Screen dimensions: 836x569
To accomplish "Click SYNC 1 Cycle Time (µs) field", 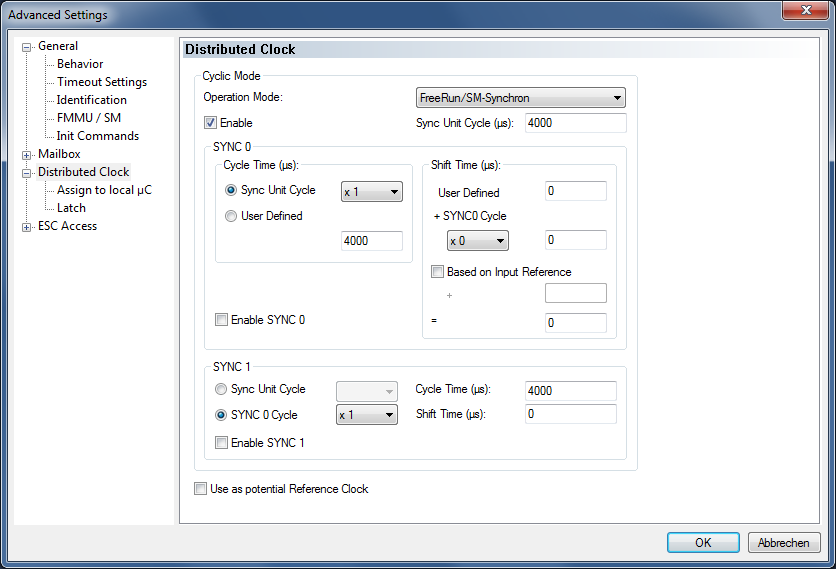I will (x=570, y=390).
